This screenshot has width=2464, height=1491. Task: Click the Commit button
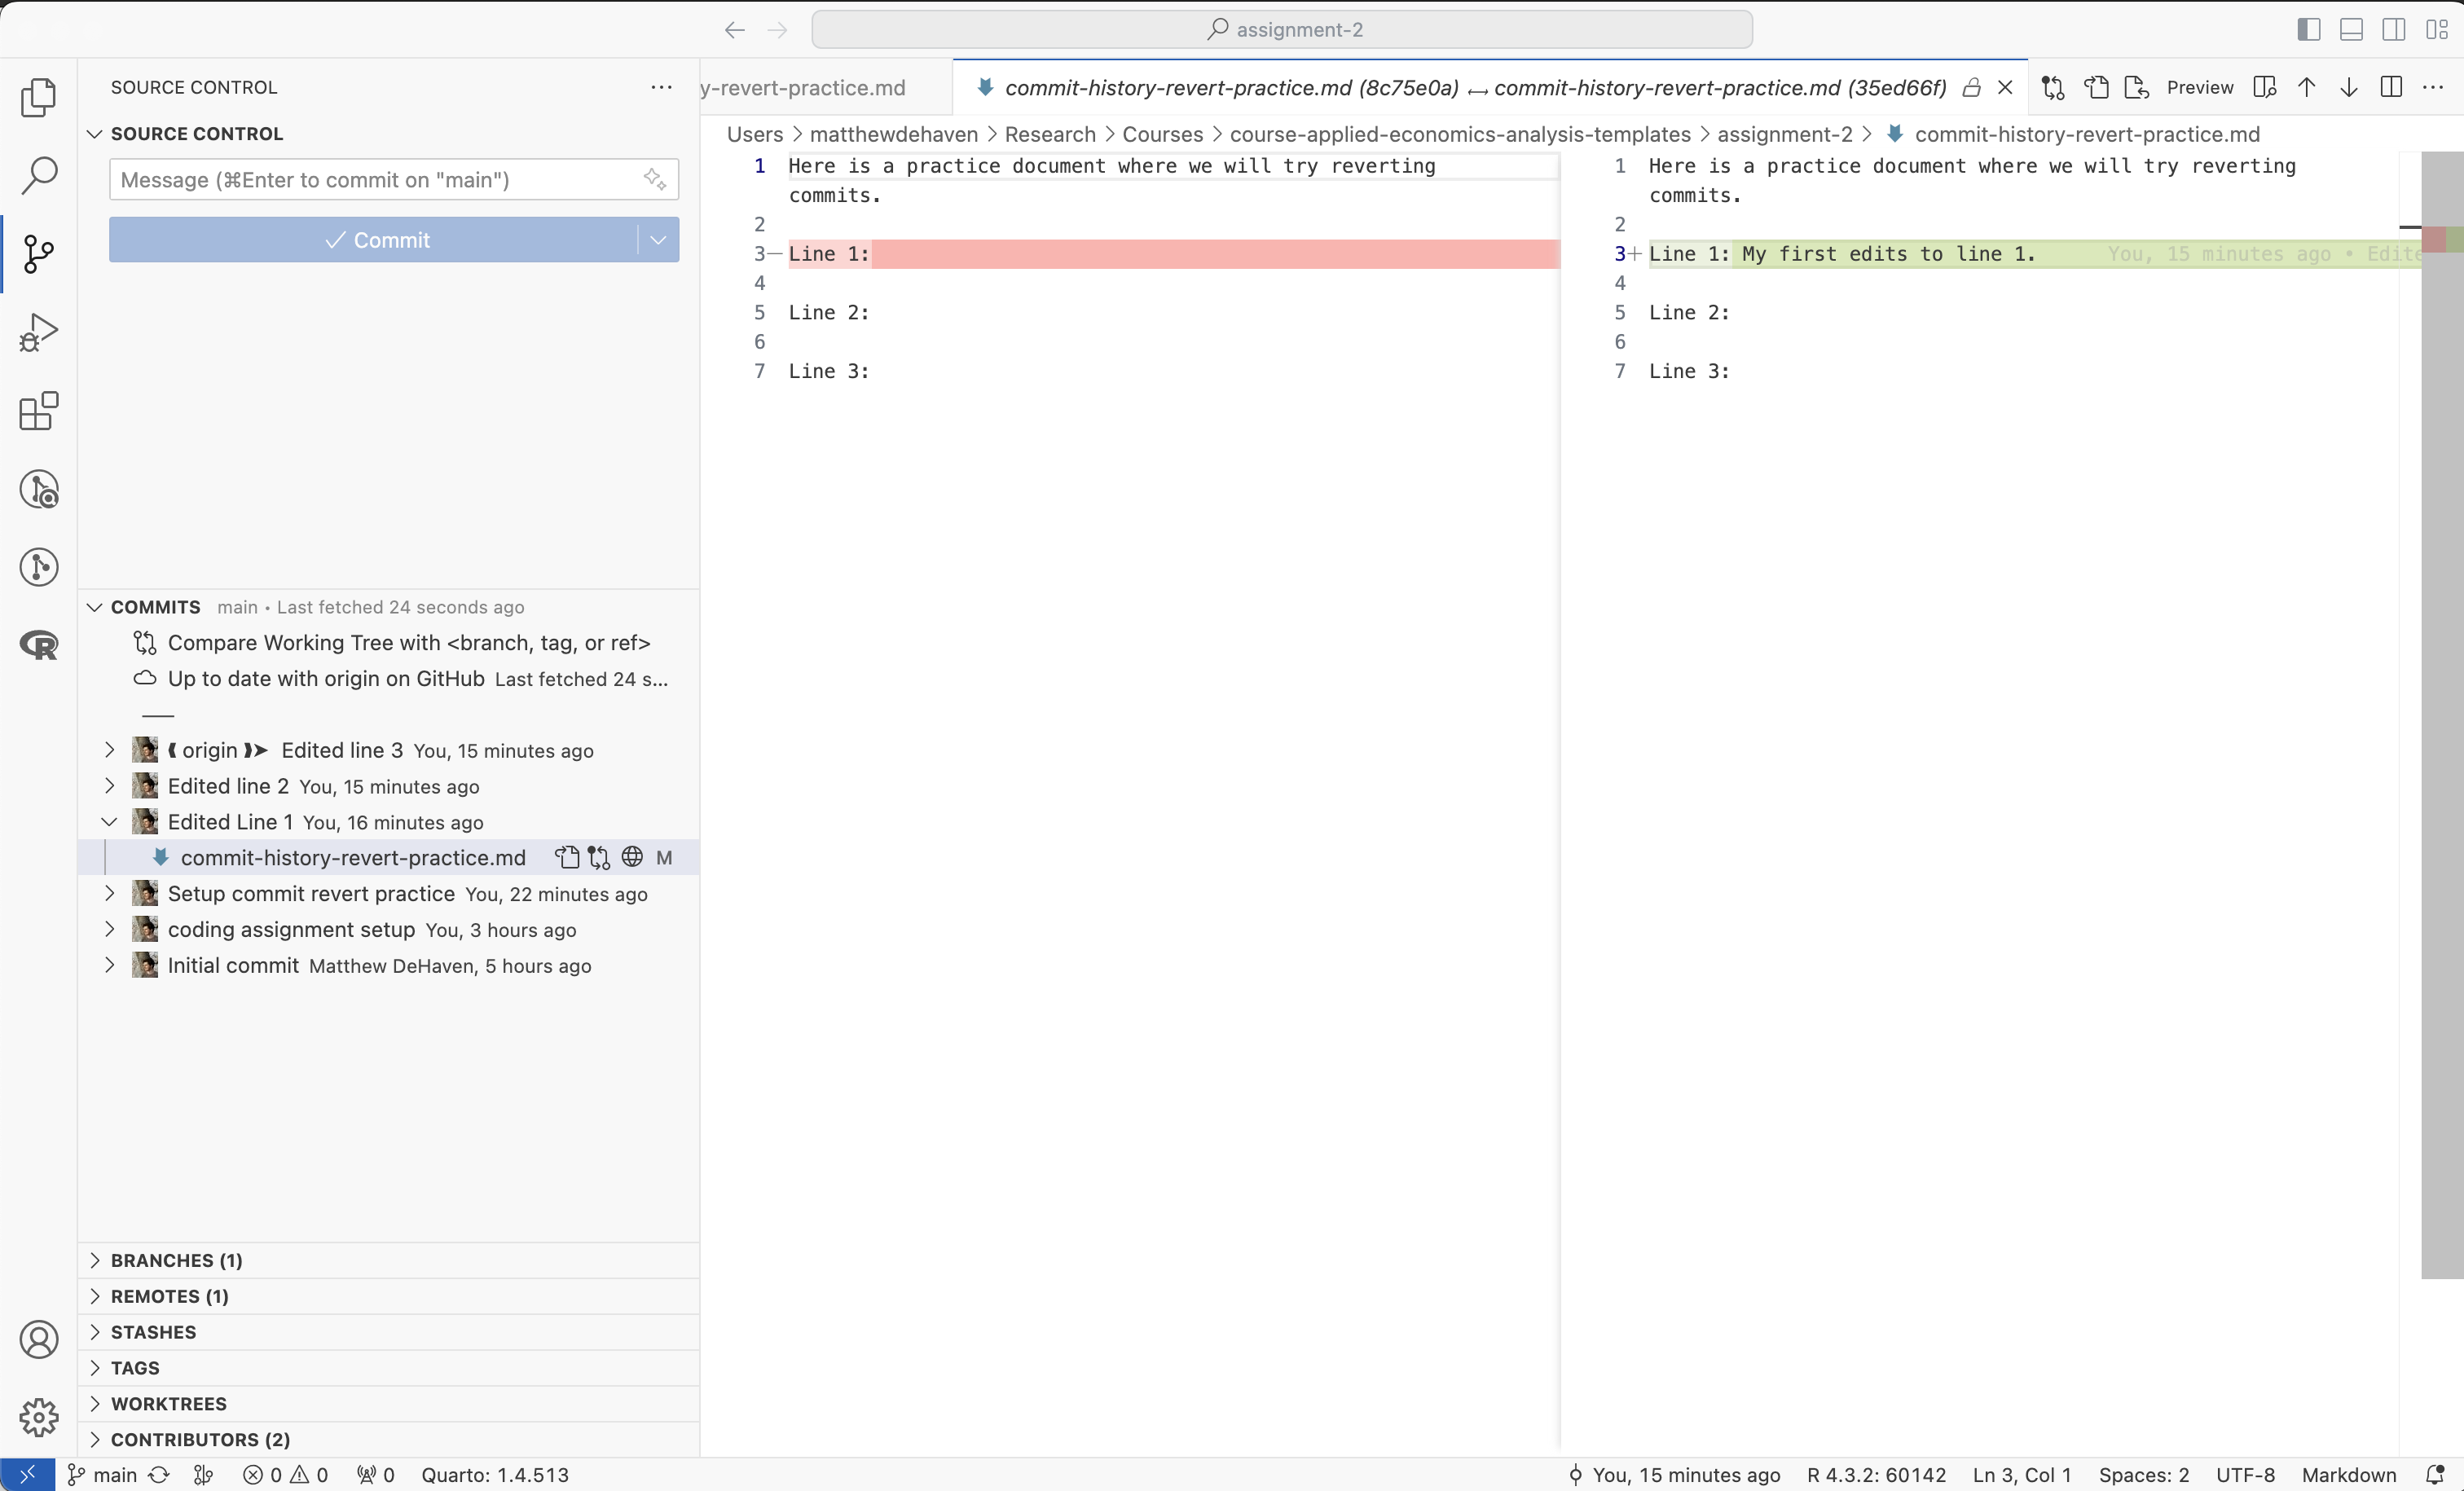point(376,240)
